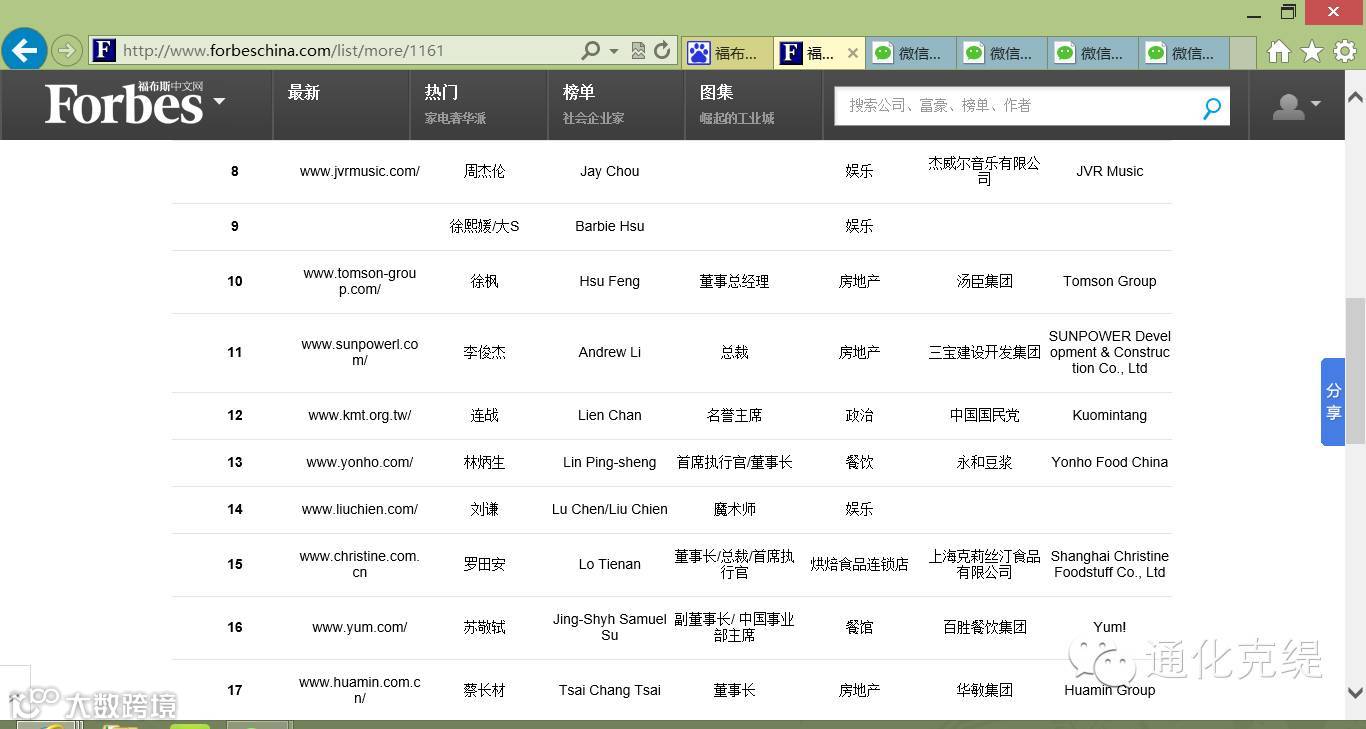Select the text Andrew Li
Image resolution: width=1366 pixels, height=729 pixels.
[610, 352]
